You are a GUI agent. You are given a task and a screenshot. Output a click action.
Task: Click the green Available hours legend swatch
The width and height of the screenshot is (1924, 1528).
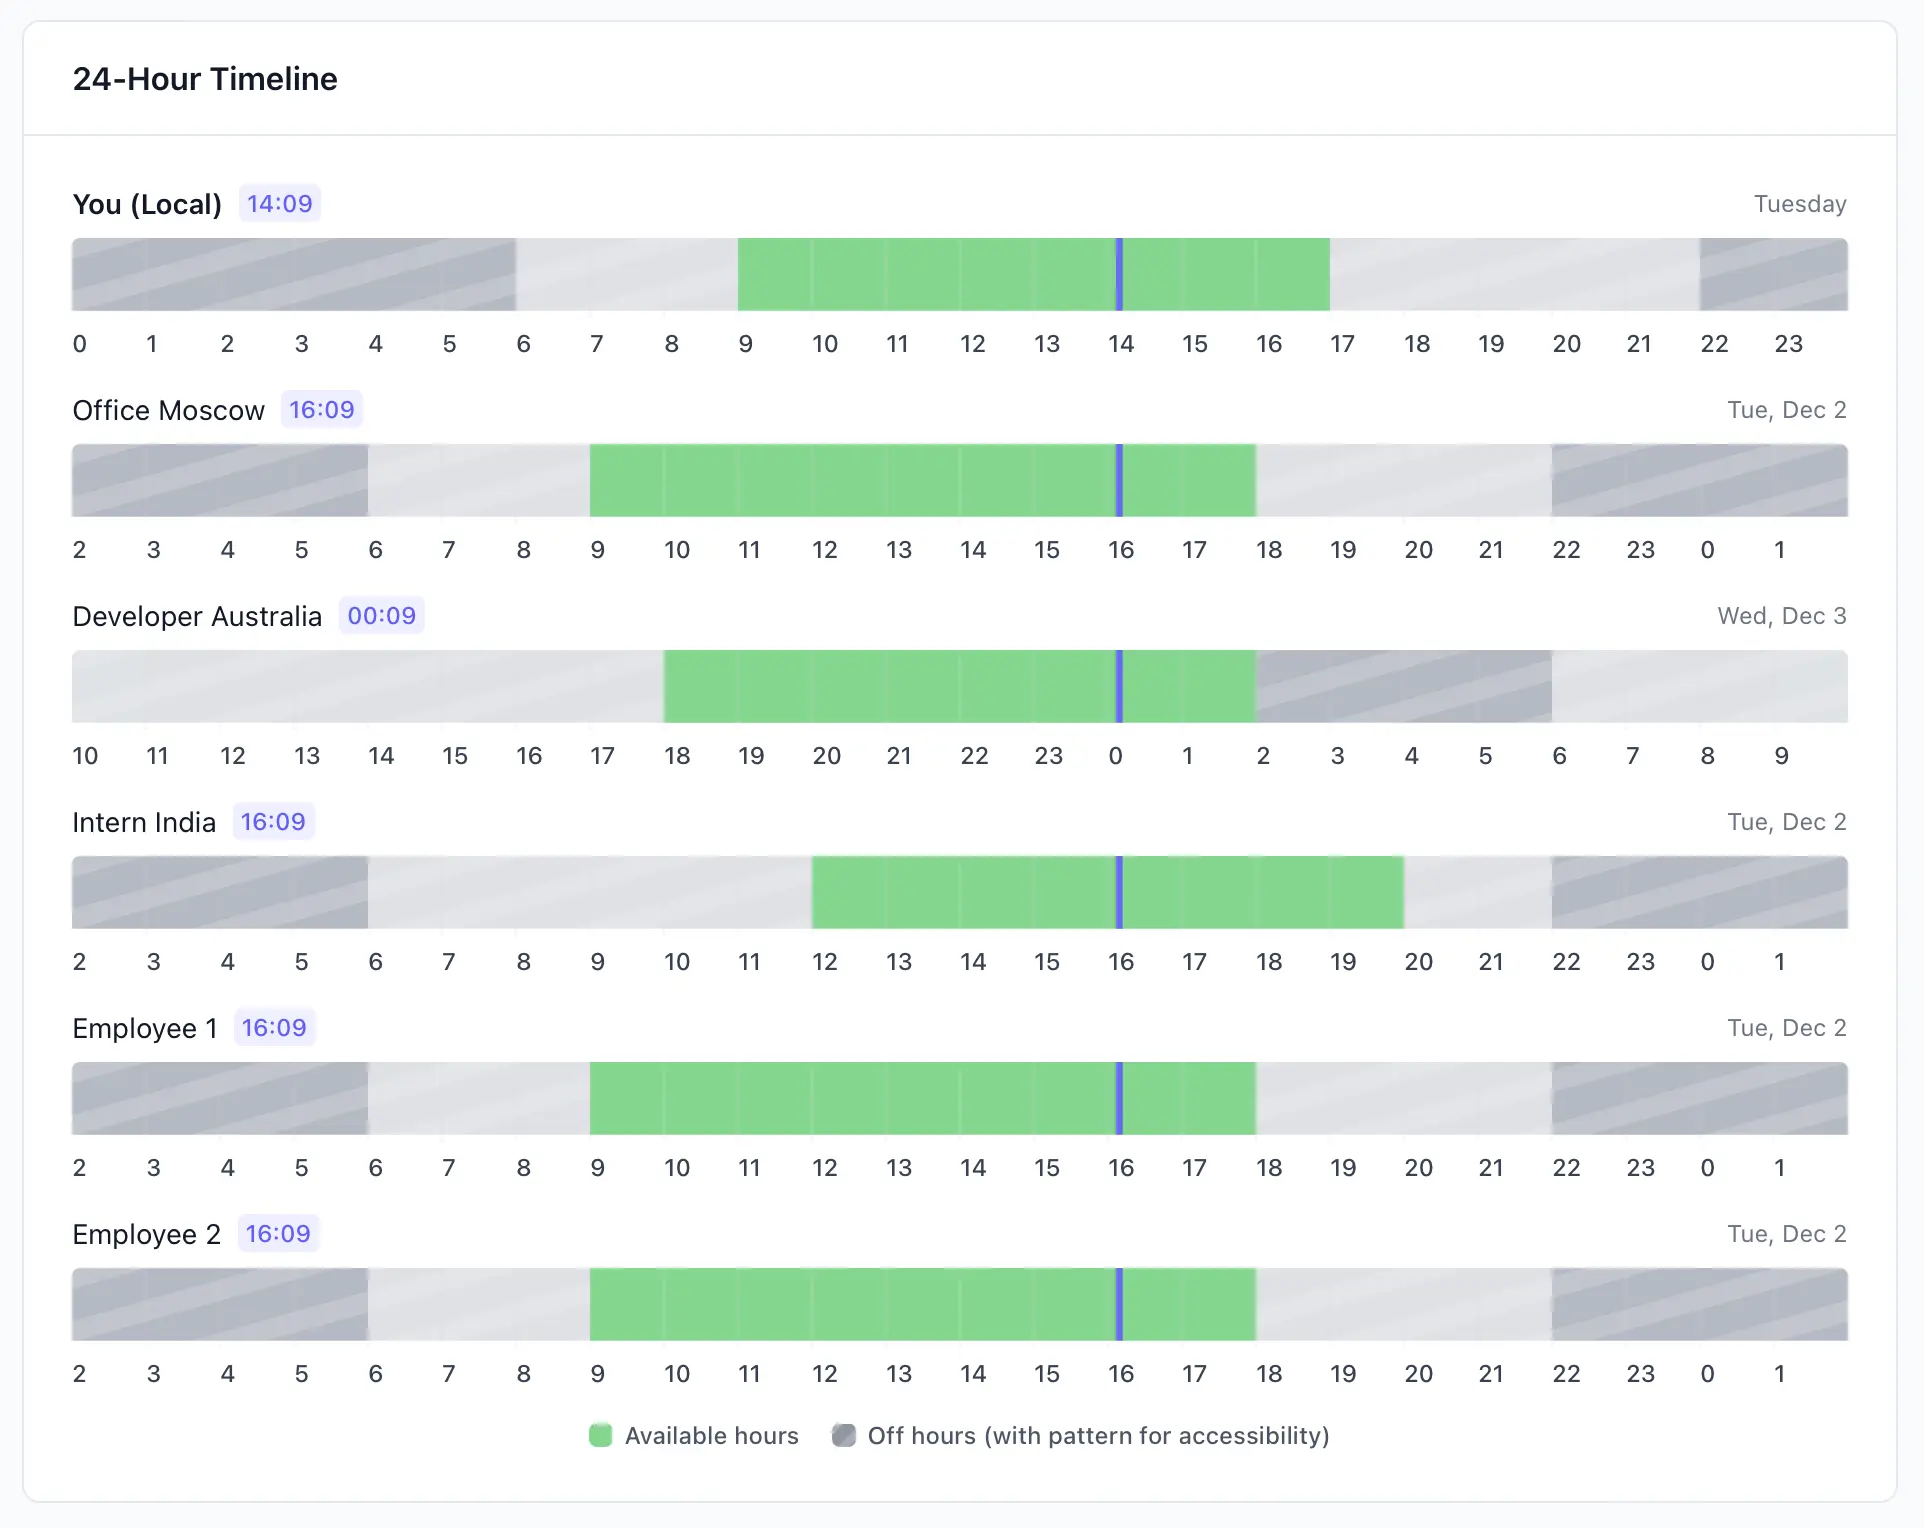(600, 1435)
